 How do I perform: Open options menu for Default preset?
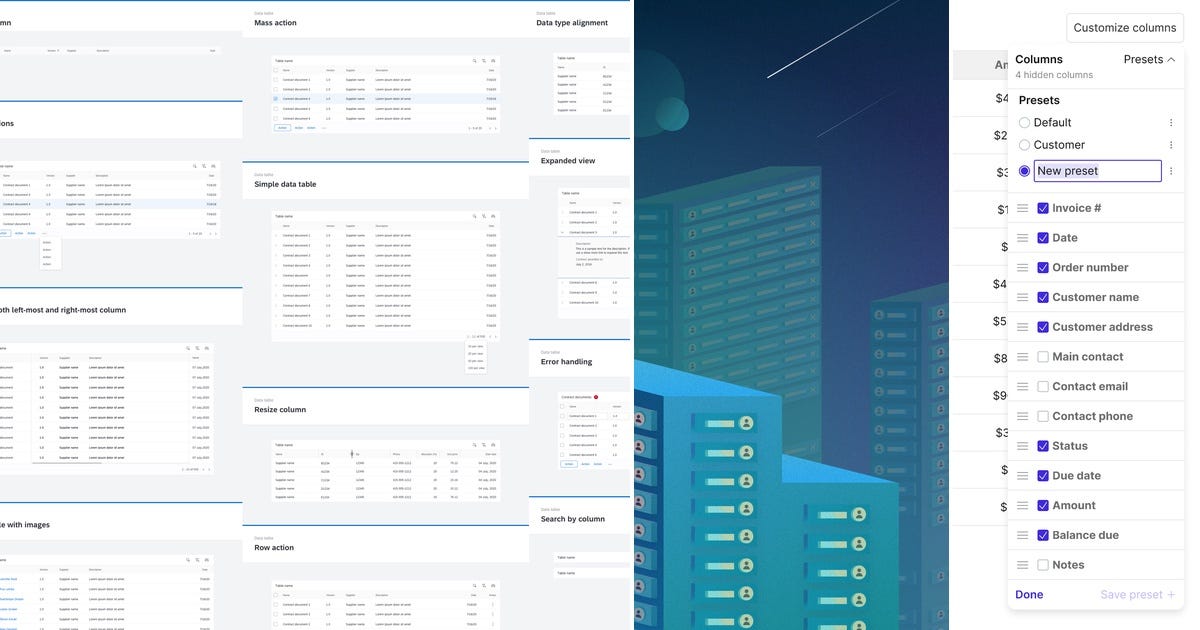pyautogui.click(x=1171, y=122)
